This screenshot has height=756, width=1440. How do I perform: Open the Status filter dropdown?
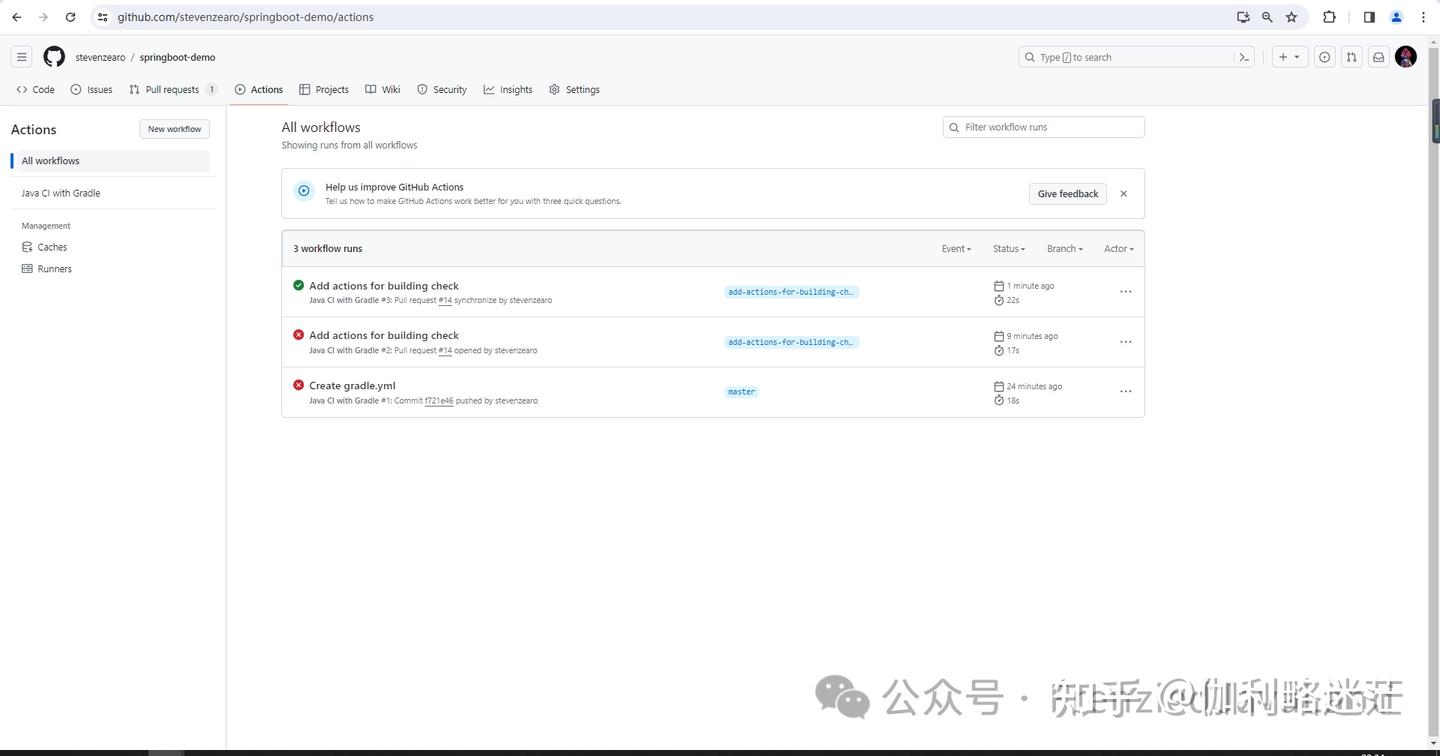(x=1008, y=248)
